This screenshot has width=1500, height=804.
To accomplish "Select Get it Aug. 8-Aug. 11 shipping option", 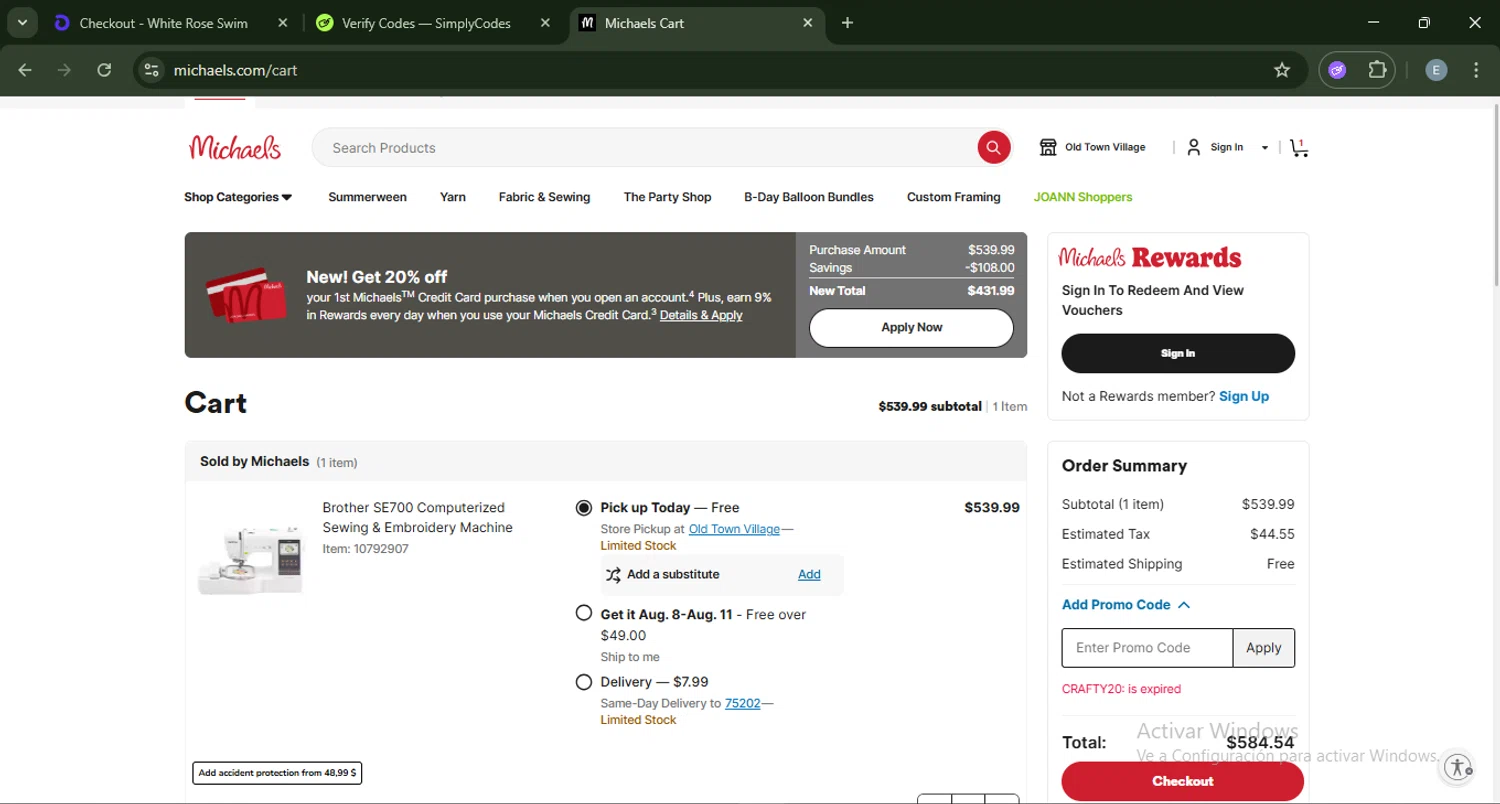I will coord(584,613).
